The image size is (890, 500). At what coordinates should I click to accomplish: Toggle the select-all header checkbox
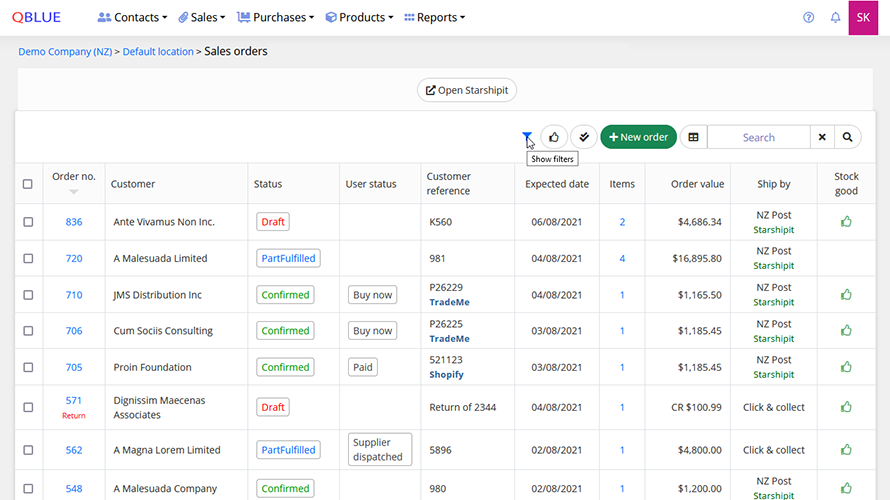click(x=28, y=184)
